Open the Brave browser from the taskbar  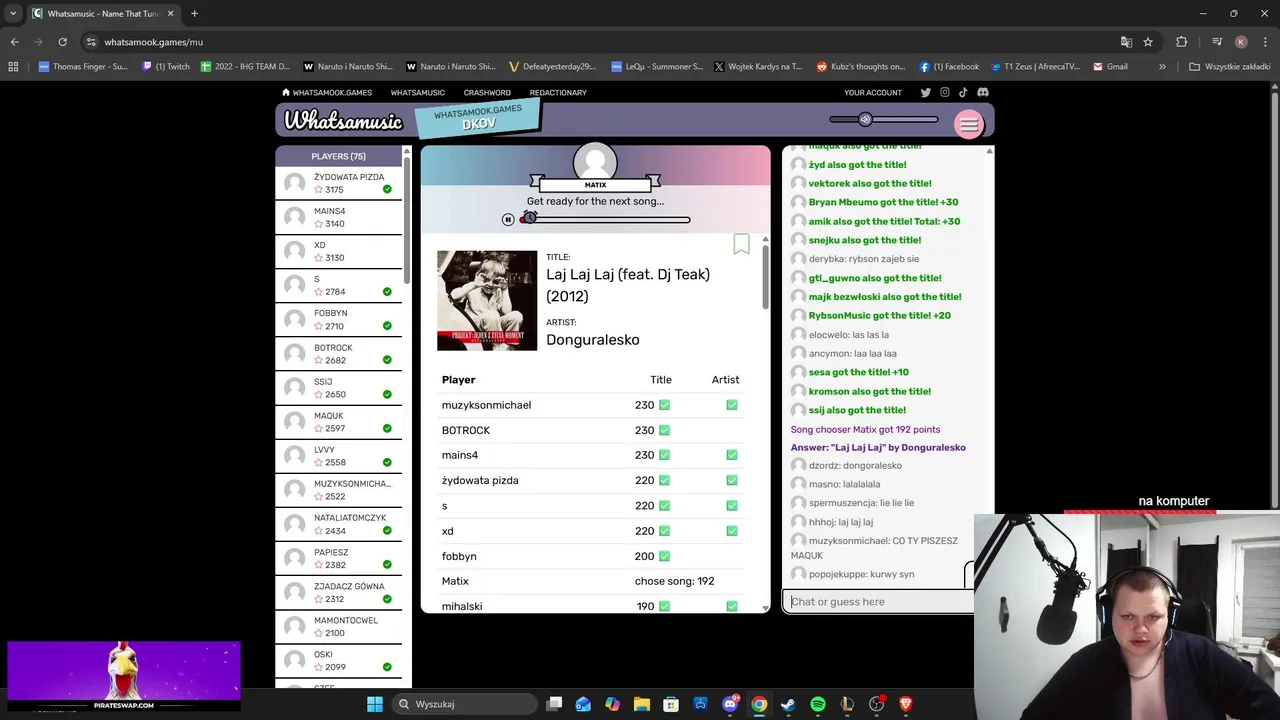pyautogui.click(x=905, y=704)
